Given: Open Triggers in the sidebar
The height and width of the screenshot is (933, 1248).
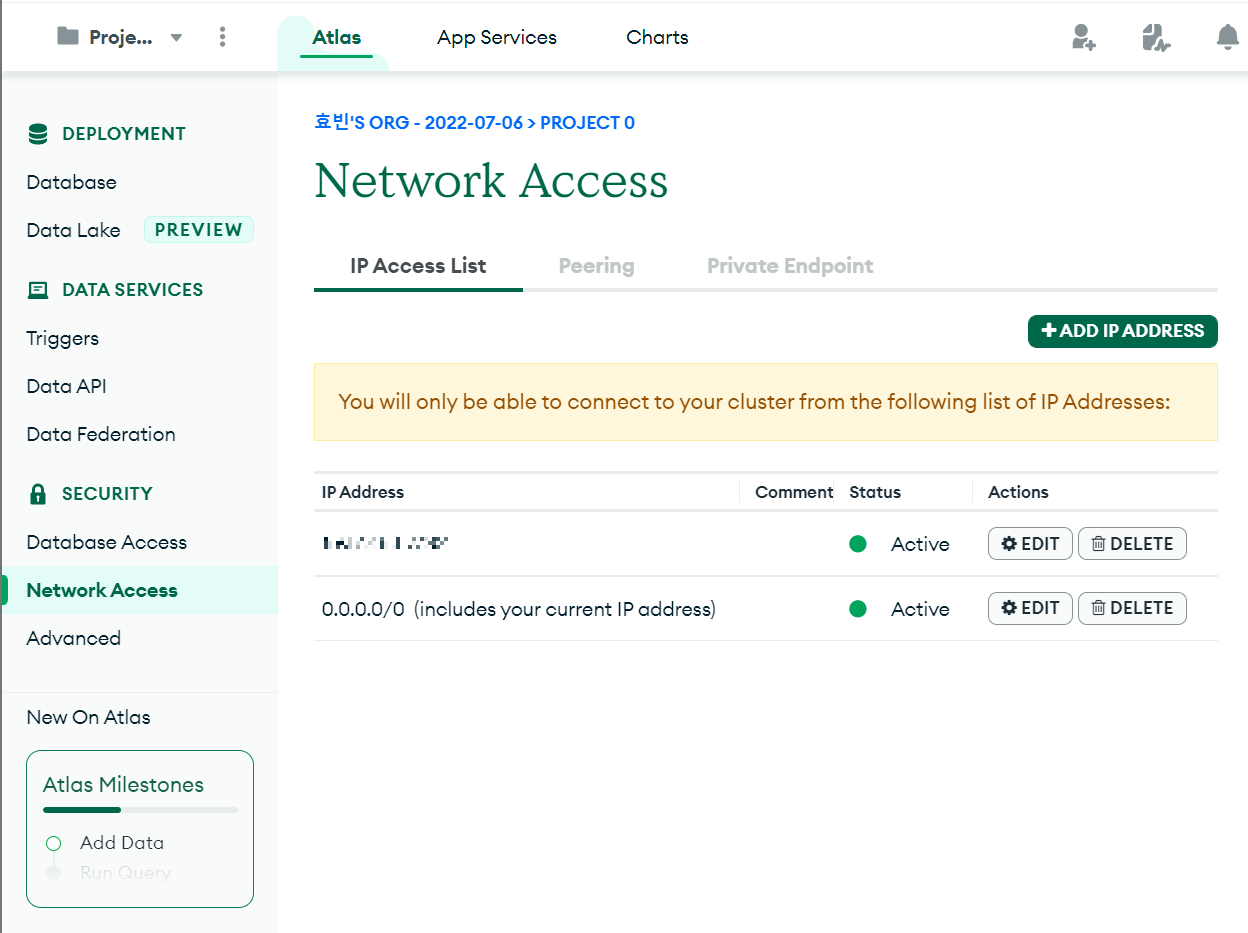Looking at the screenshot, I should point(62,338).
